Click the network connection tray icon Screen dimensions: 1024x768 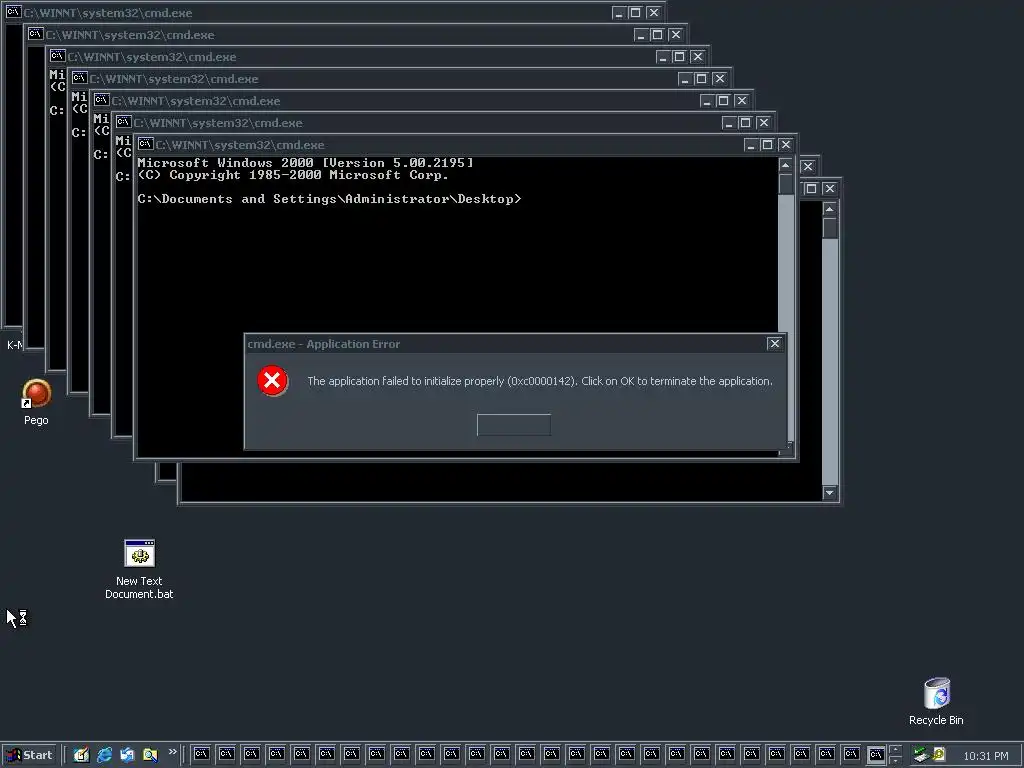pyautogui.click(x=921, y=755)
